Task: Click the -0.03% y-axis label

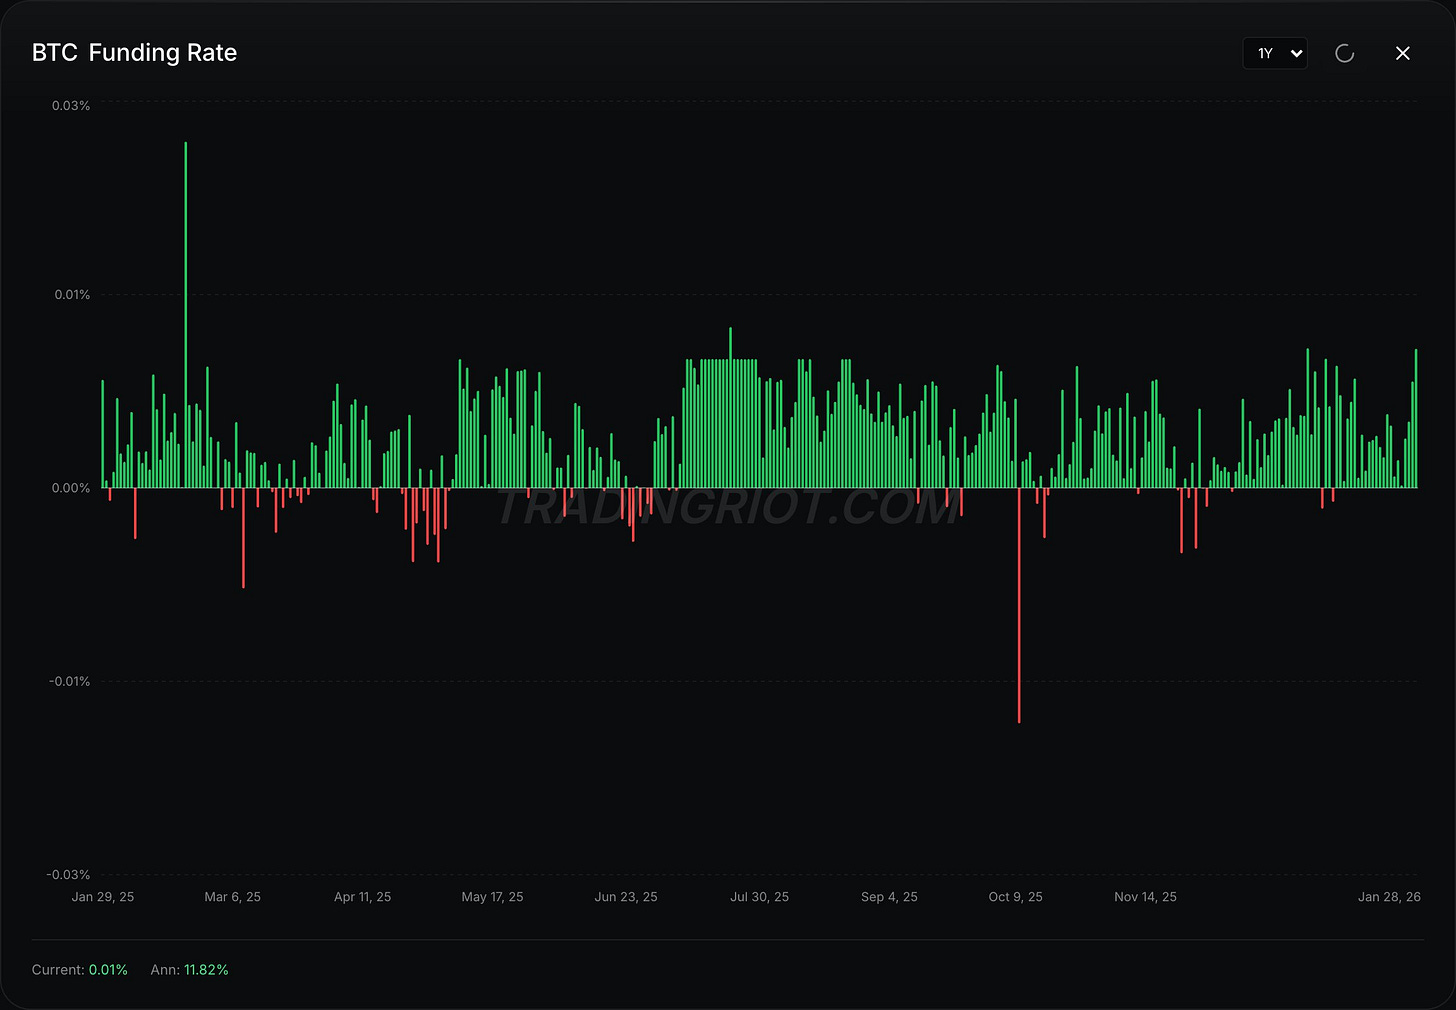Action: click(68, 874)
